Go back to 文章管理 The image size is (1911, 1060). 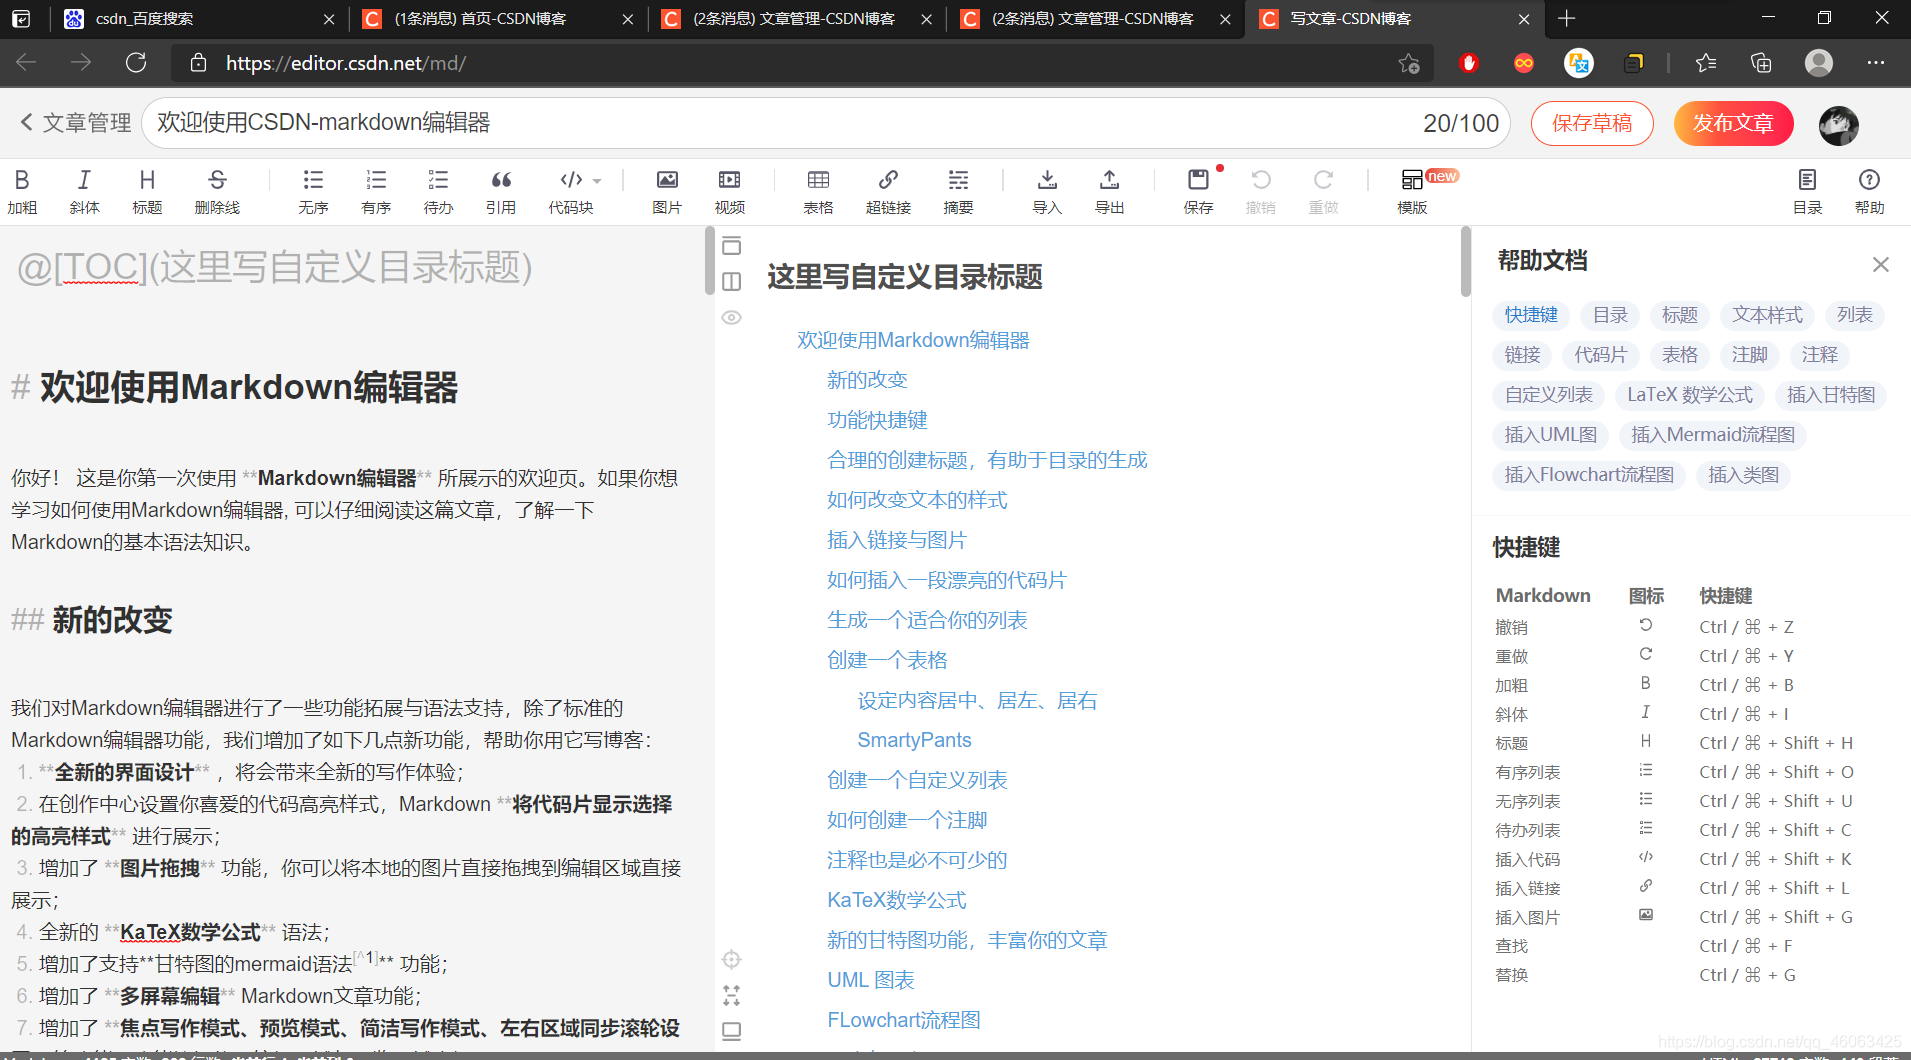[x=76, y=122]
